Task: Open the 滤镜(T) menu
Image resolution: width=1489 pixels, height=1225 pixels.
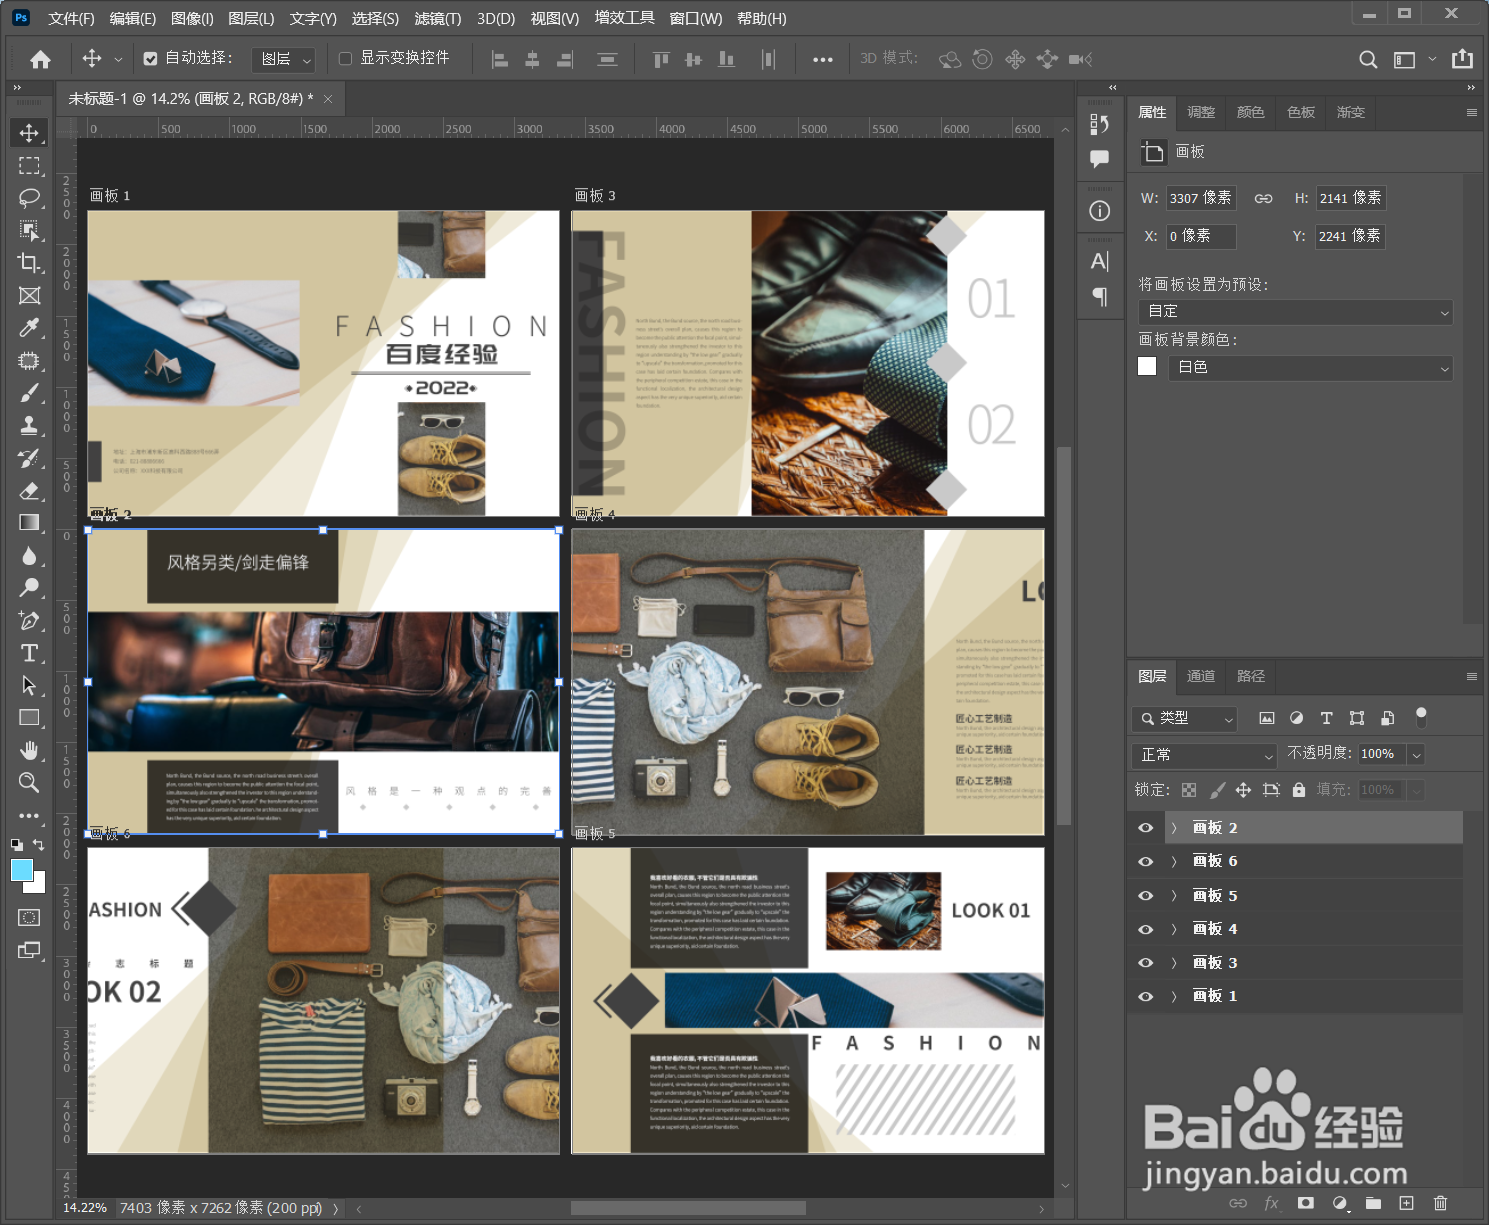Action: click(438, 18)
